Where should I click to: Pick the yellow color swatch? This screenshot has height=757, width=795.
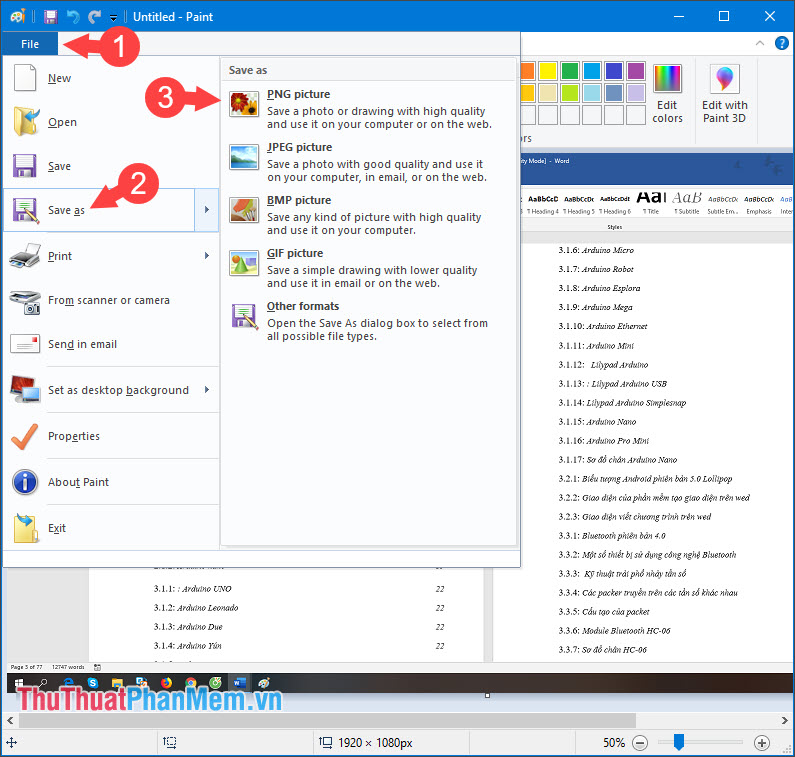(x=548, y=71)
